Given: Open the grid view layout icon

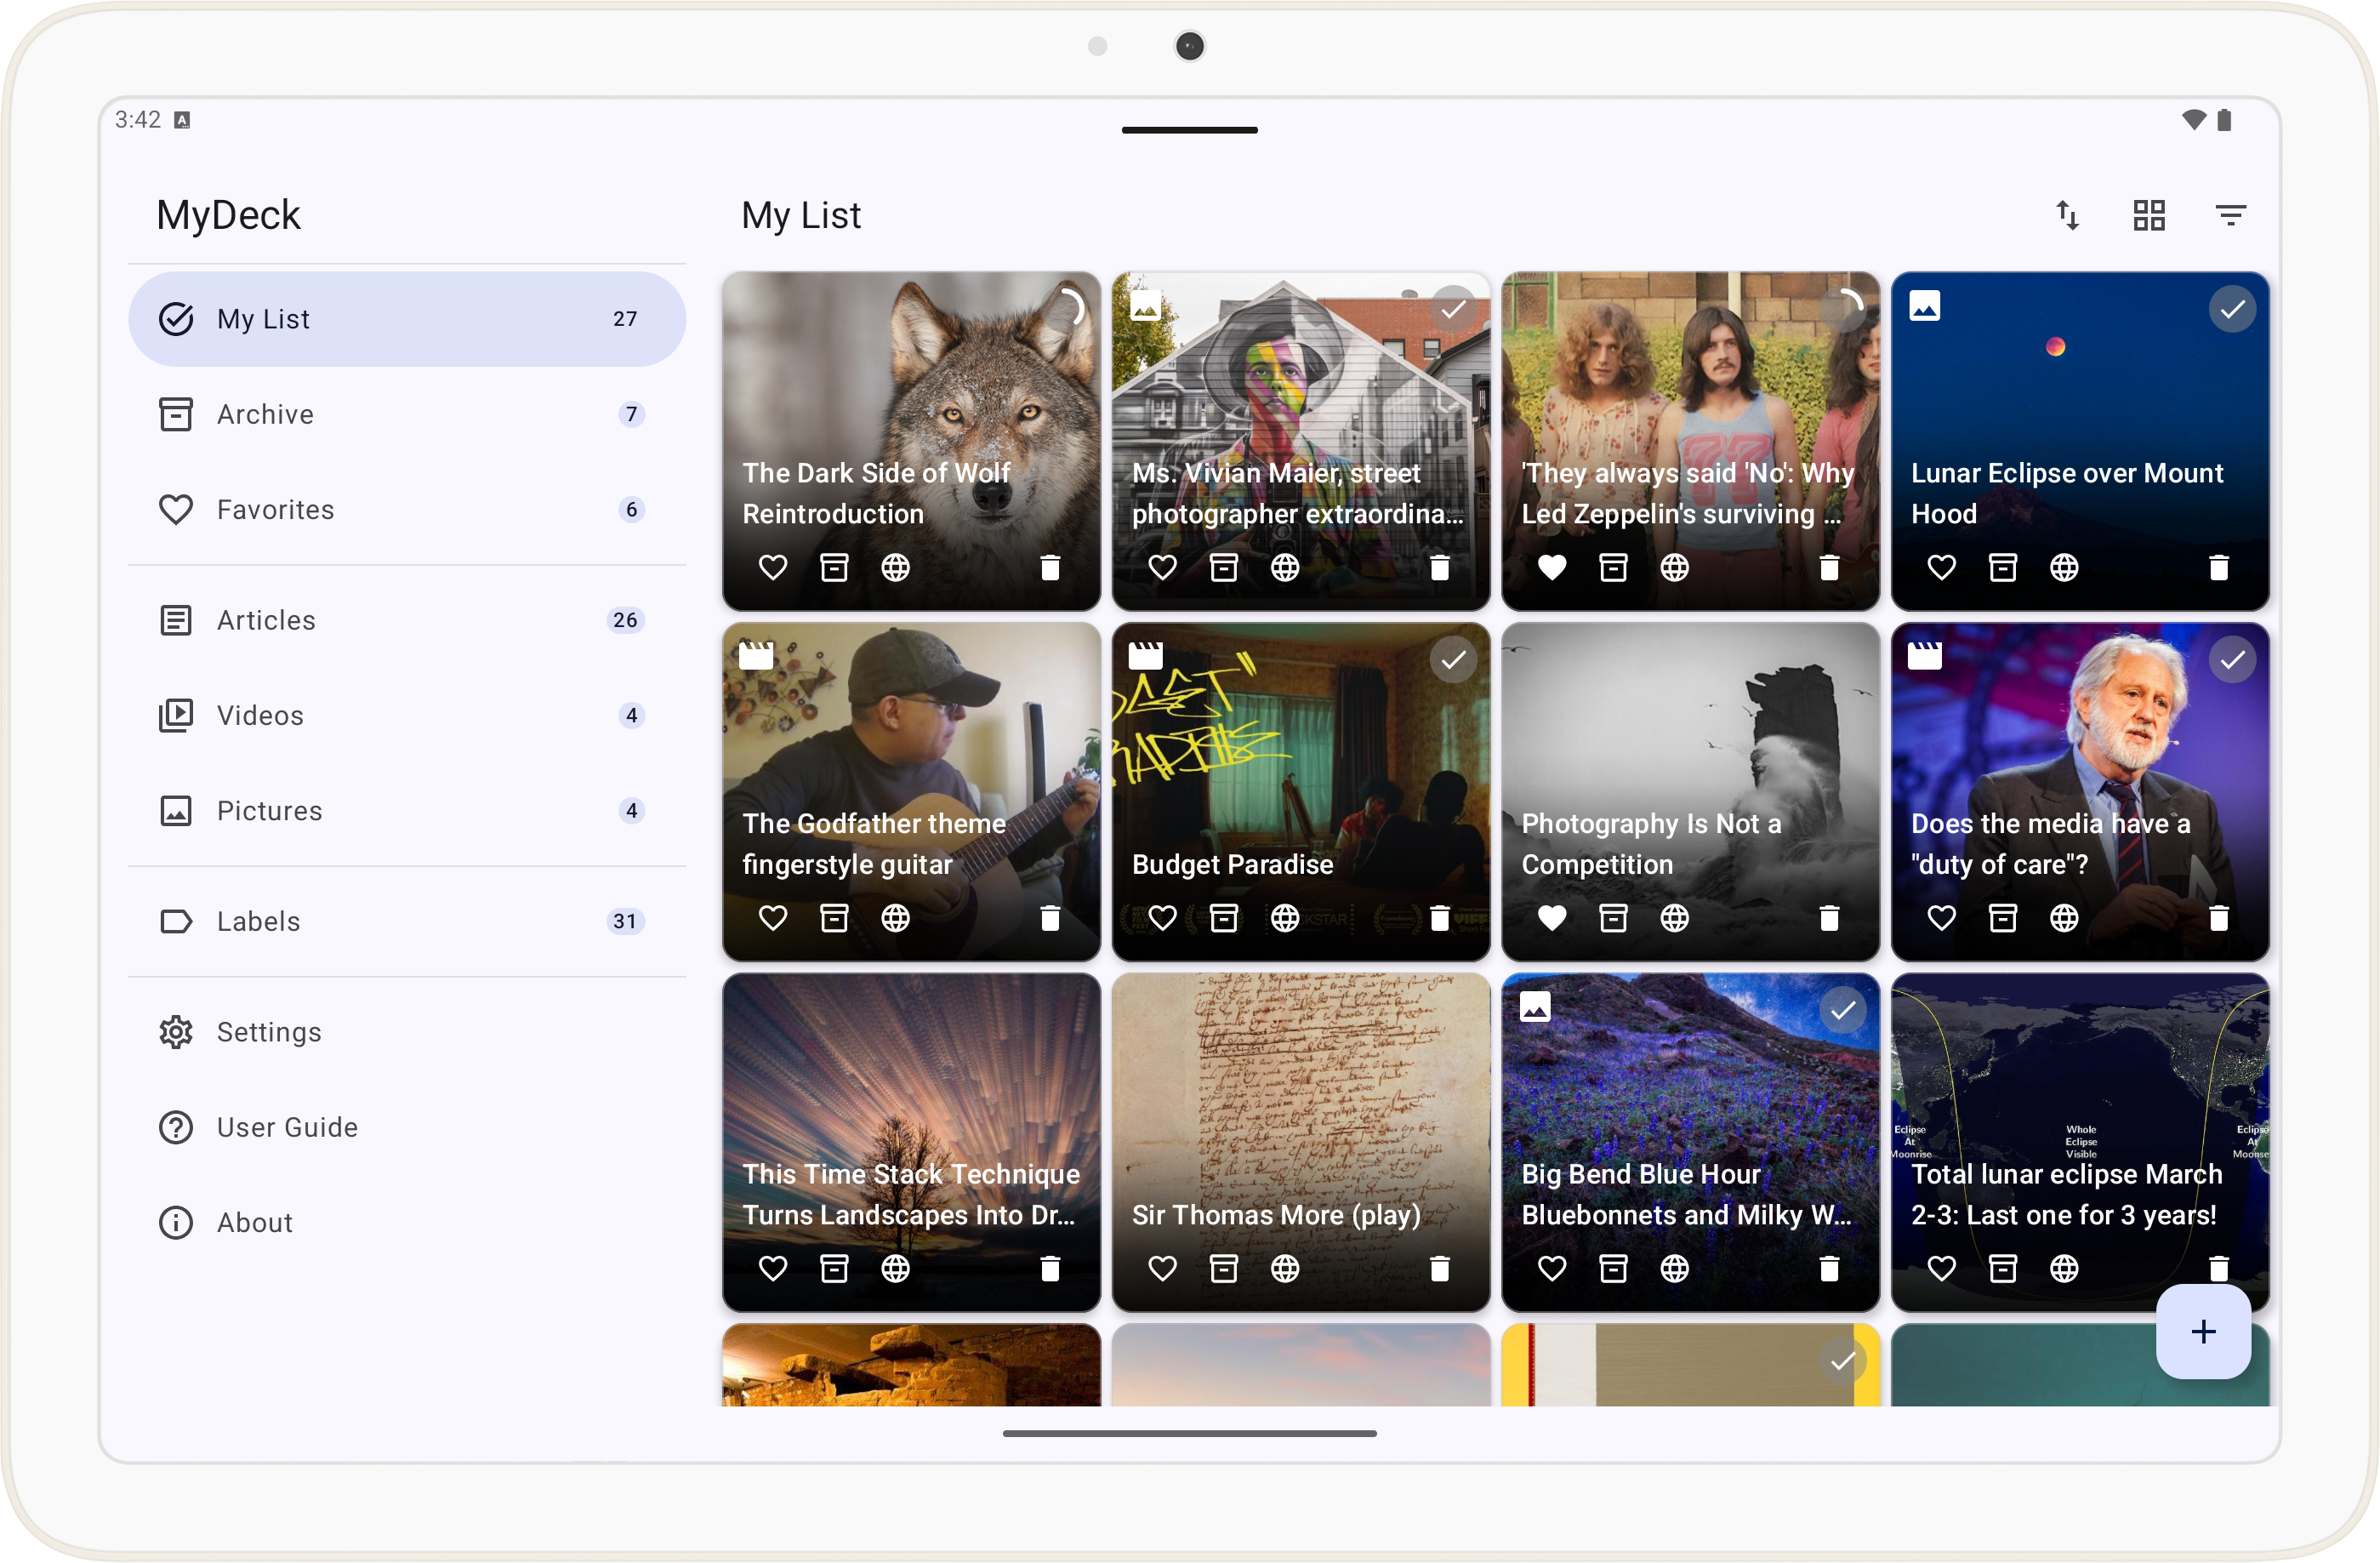Looking at the screenshot, I should coord(2149,215).
